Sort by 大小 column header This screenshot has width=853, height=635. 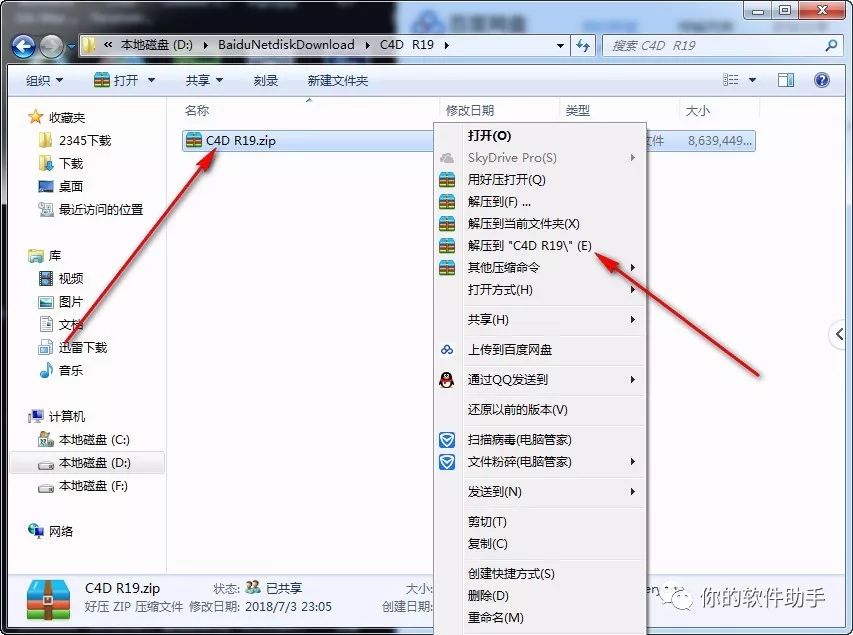(x=697, y=110)
